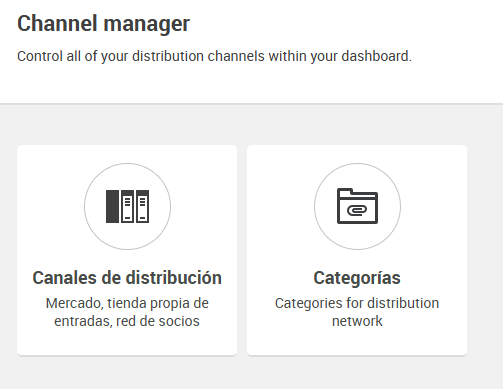Click 'Categories for distribution network' text
503x389 pixels.
(x=357, y=312)
